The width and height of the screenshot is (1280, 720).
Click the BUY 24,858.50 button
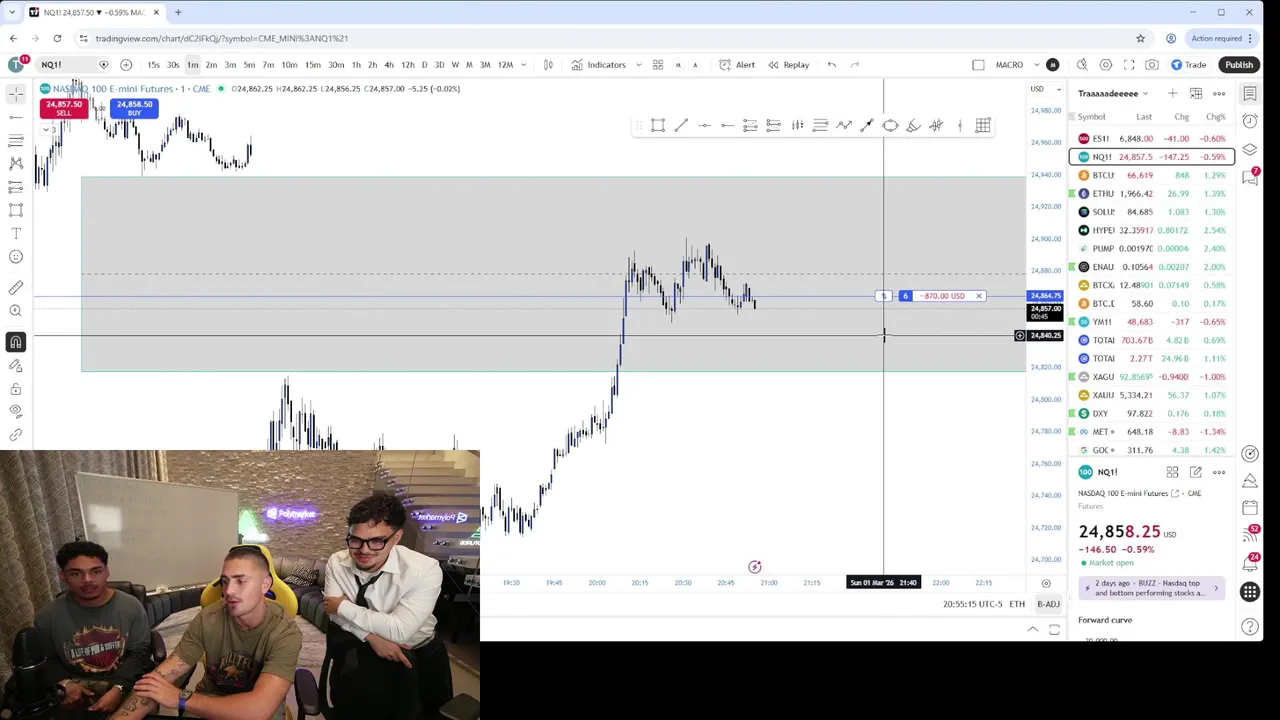[x=134, y=108]
